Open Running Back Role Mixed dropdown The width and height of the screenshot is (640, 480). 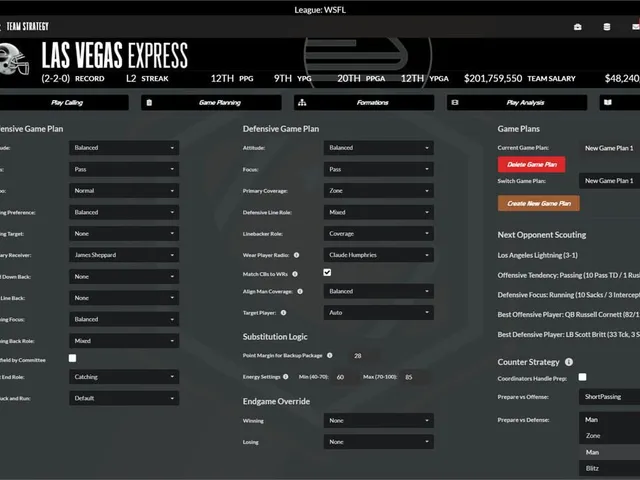[x=124, y=341]
